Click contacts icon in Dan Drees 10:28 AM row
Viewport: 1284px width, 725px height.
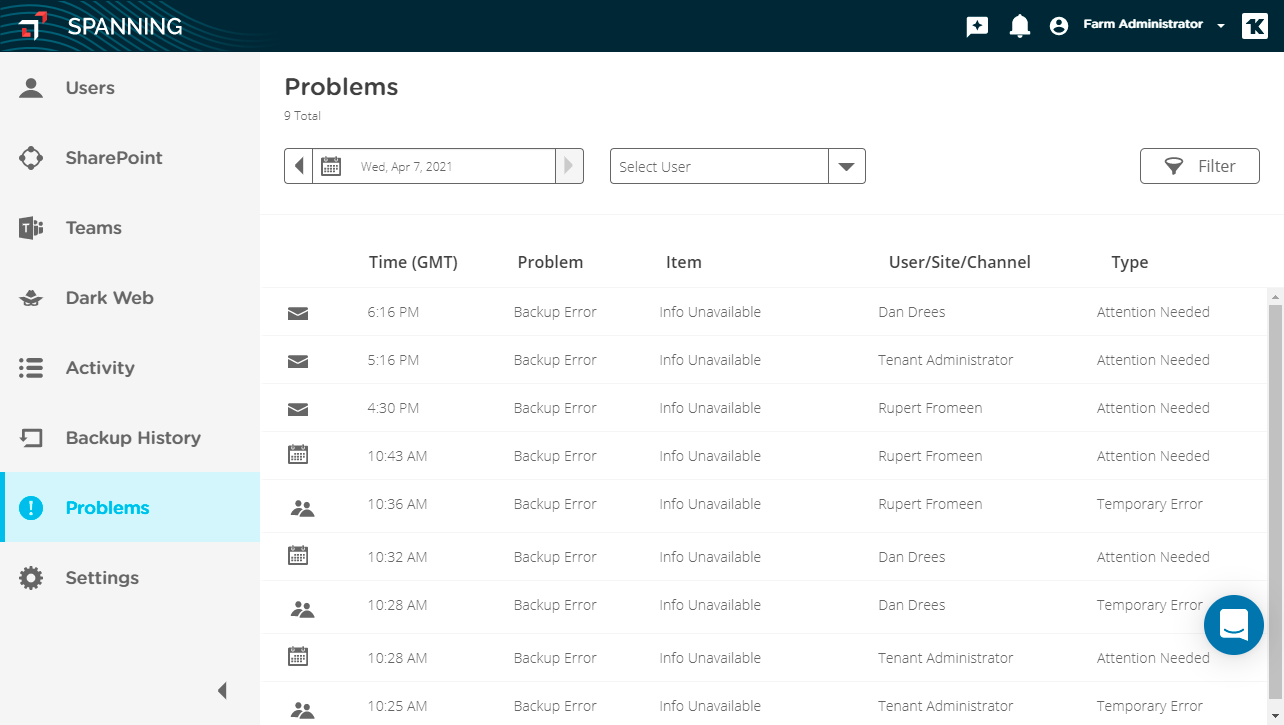point(302,609)
